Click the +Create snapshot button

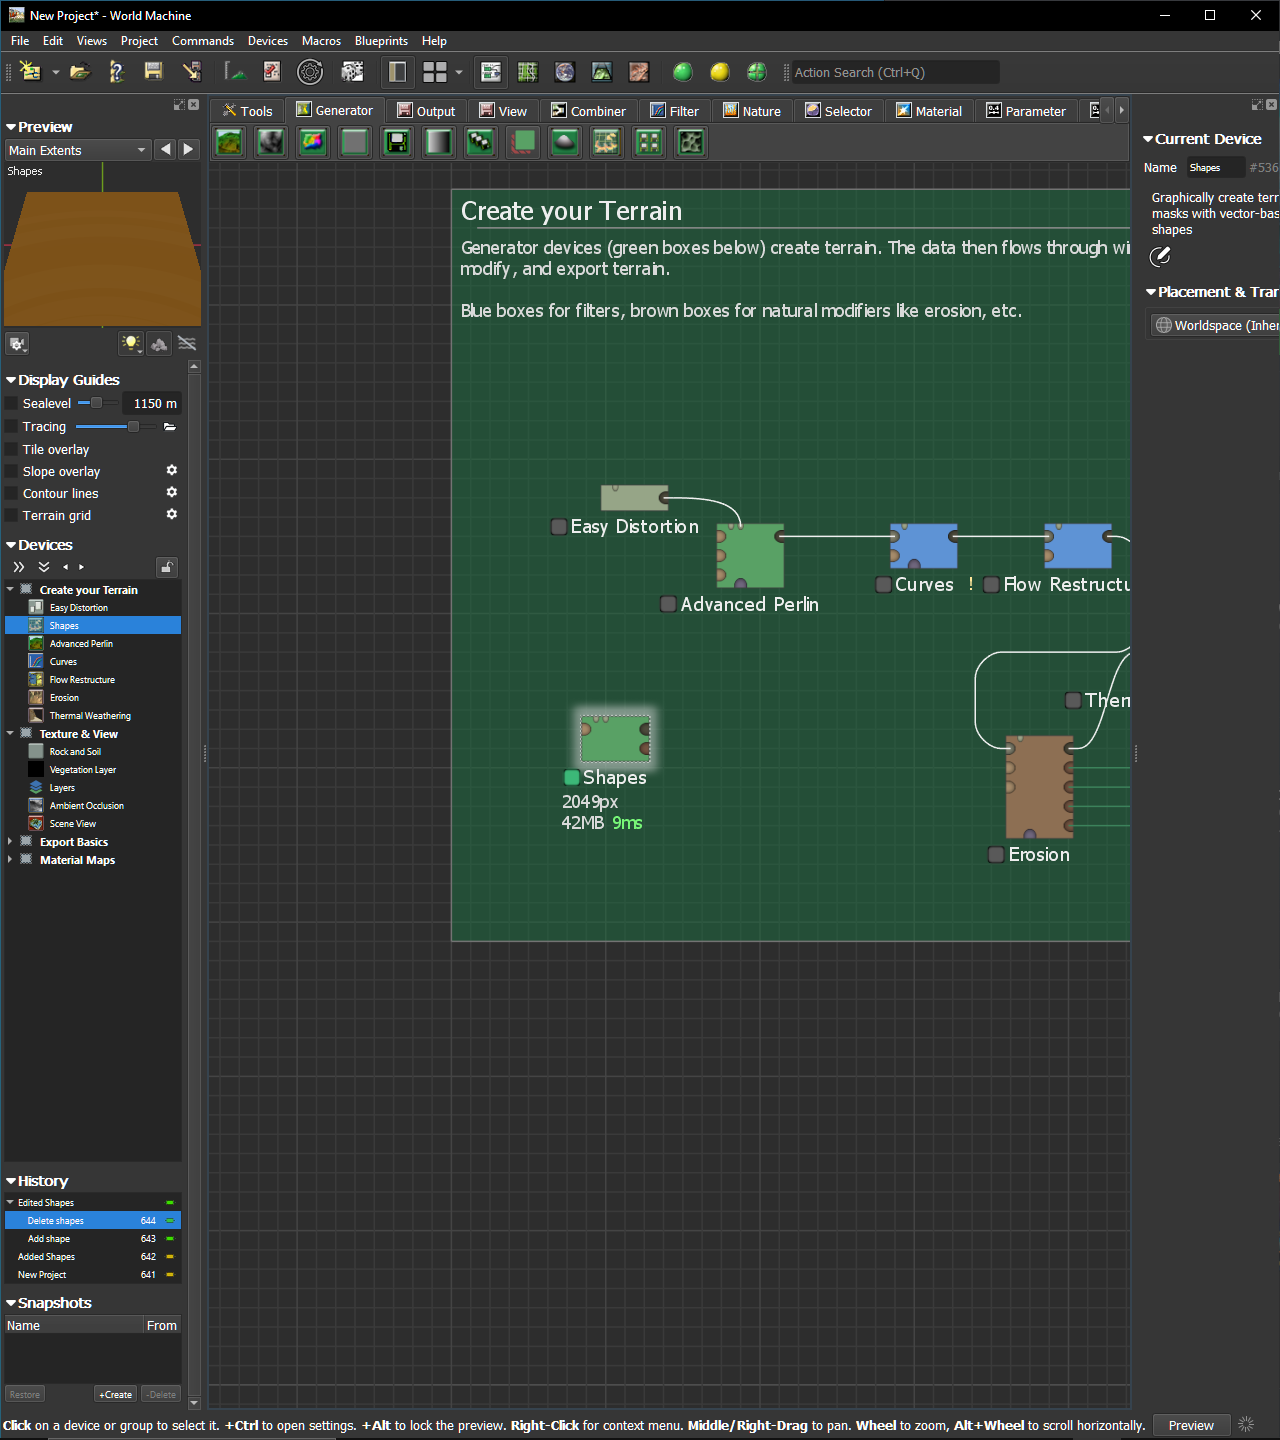click(x=116, y=1394)
